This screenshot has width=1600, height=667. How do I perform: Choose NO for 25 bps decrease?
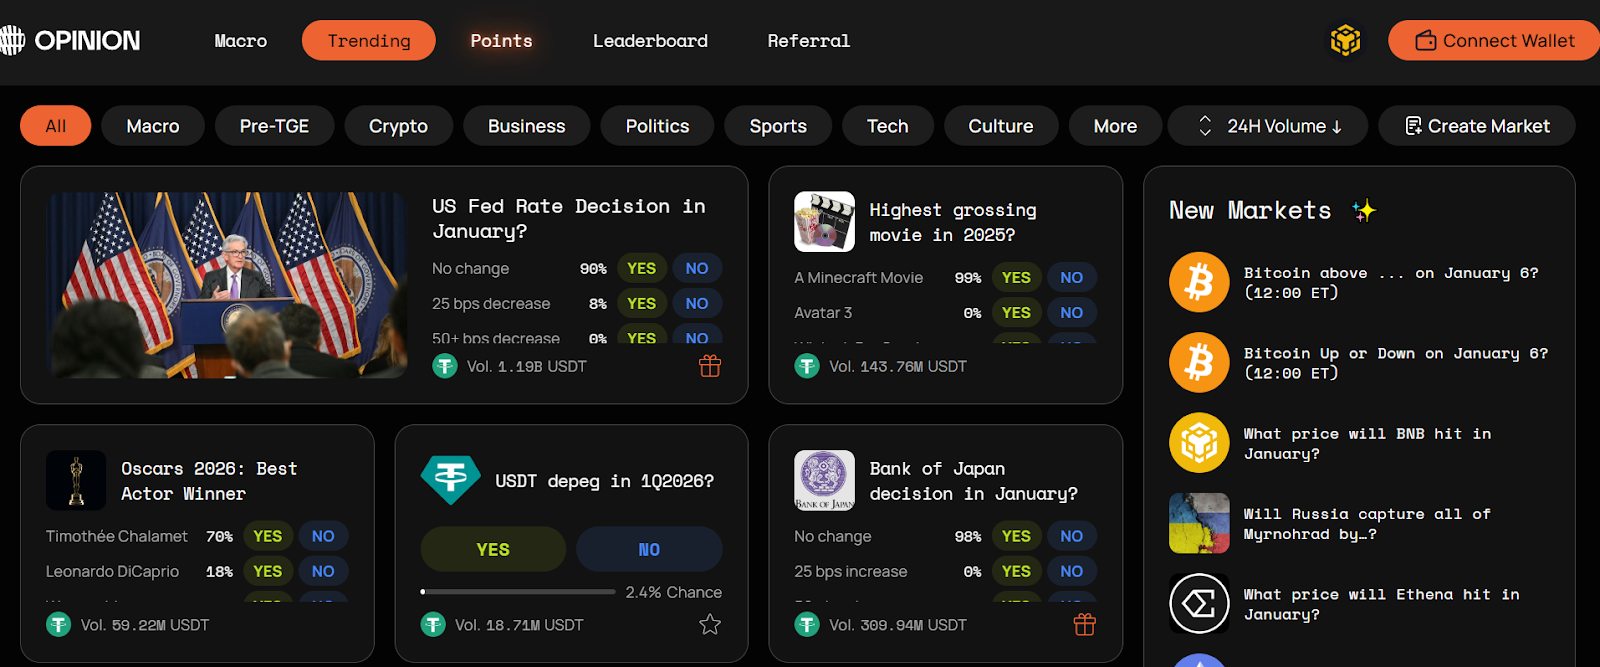[x=697, y=303]
